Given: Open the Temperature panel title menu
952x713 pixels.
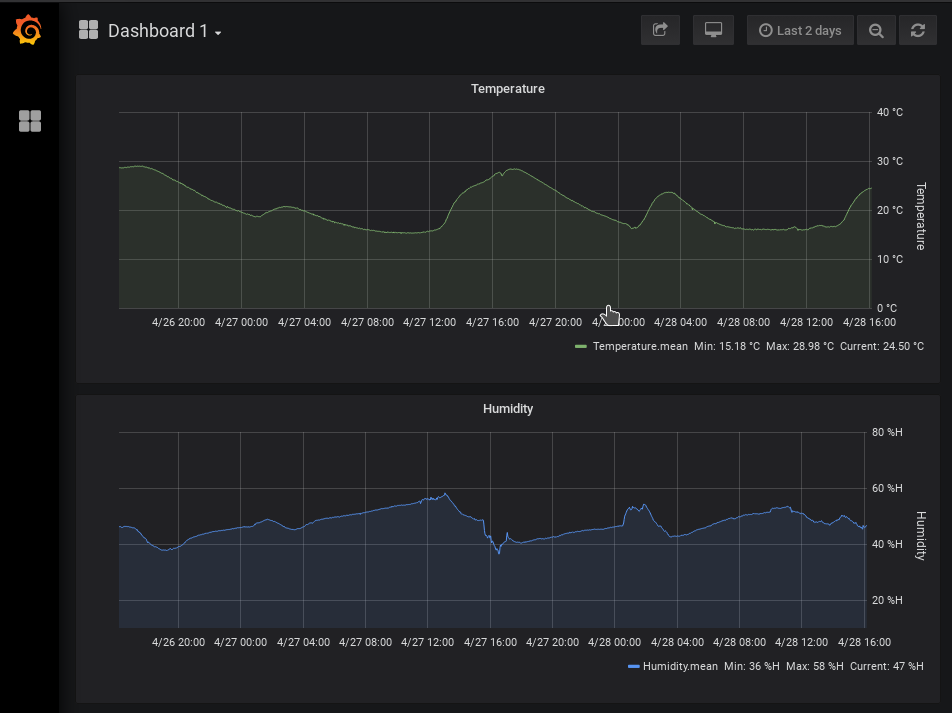Looking at the screenshot, I should pyautogui.click(x=507, y=89).
